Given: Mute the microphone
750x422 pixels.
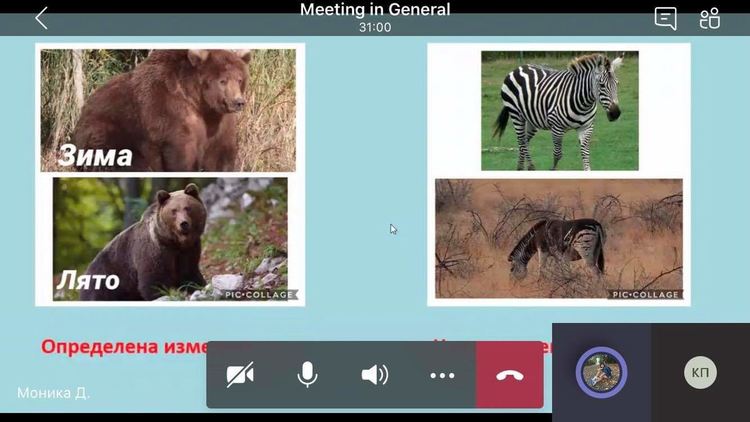Looking at the screenshot, I should point(307,375).
